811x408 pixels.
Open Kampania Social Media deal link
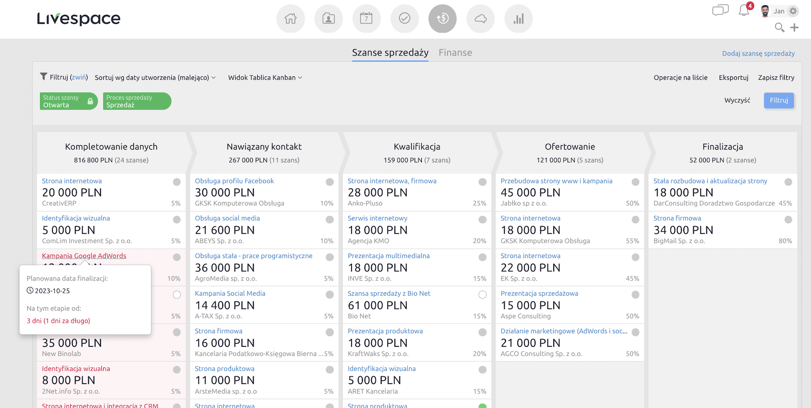coord(230,293)
